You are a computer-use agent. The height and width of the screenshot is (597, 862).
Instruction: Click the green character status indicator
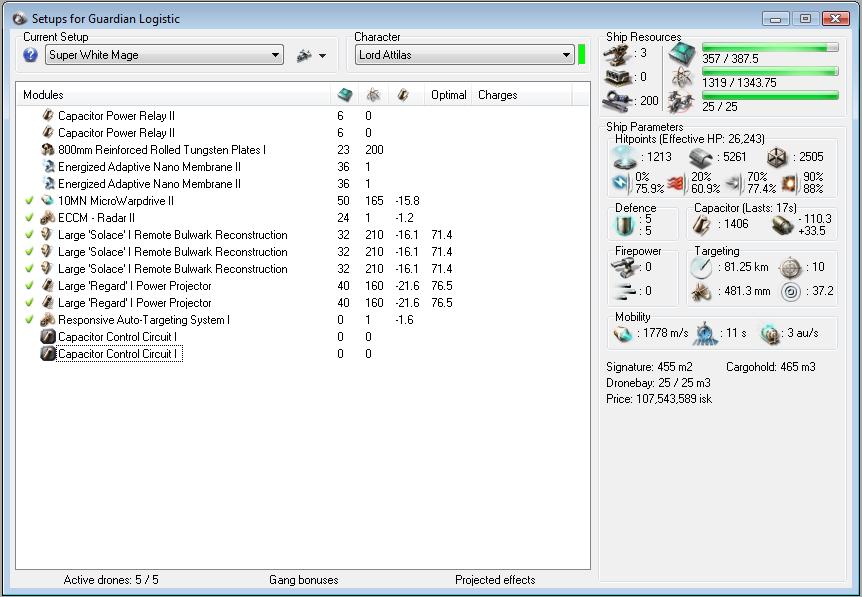[x=582, y=54]
